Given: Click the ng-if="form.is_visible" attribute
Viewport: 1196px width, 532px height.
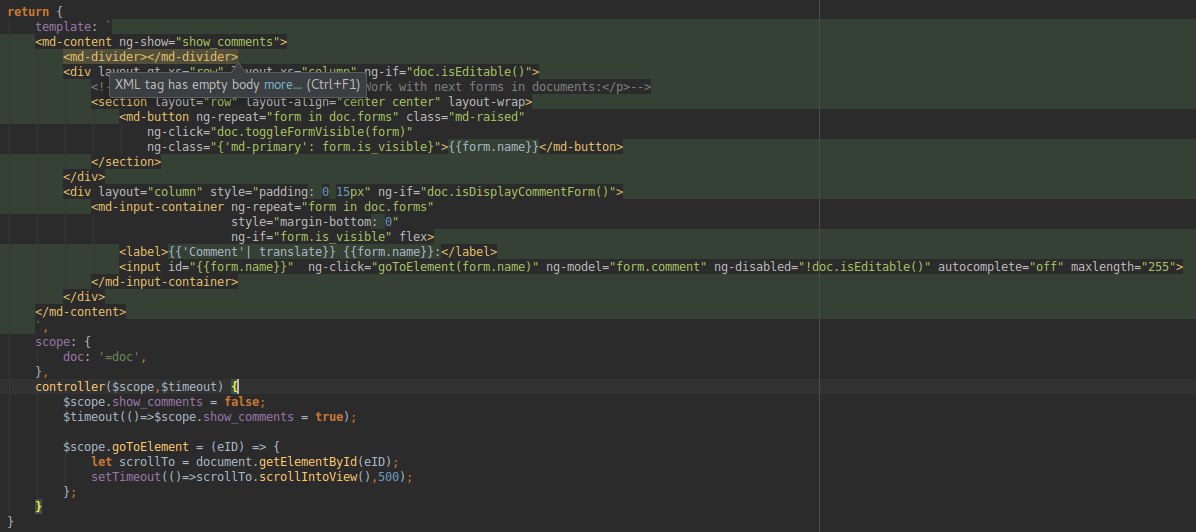Looking at the screenshot, I should click(x=311, y=236).
